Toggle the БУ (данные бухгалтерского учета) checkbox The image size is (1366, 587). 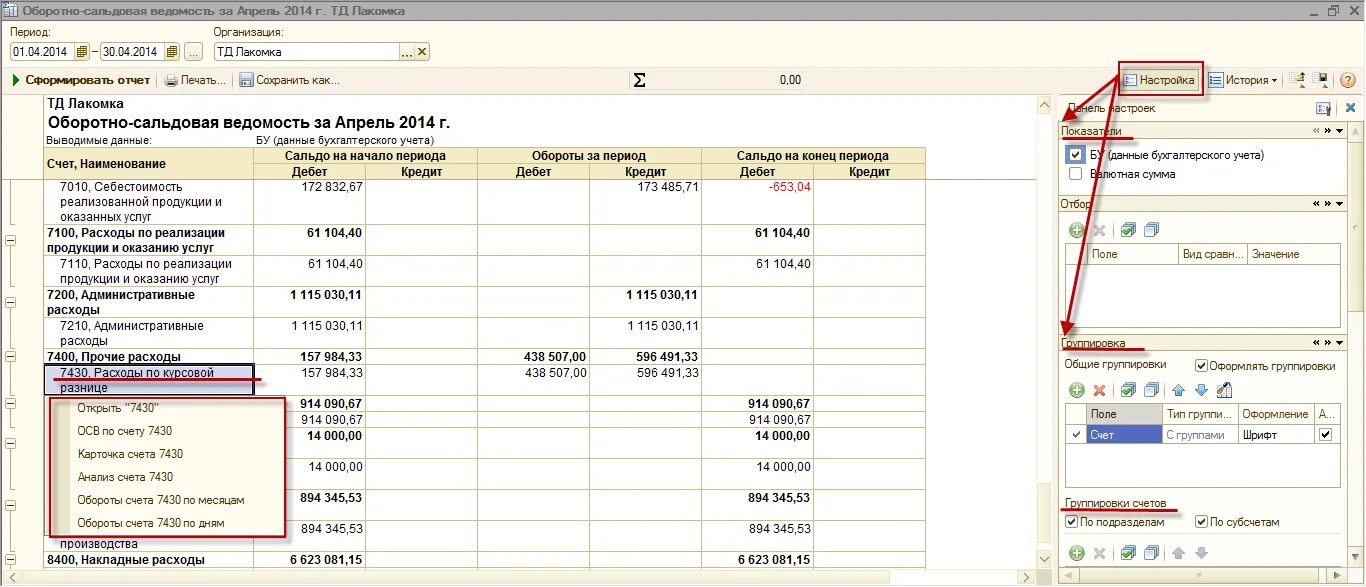[1075, 155]
